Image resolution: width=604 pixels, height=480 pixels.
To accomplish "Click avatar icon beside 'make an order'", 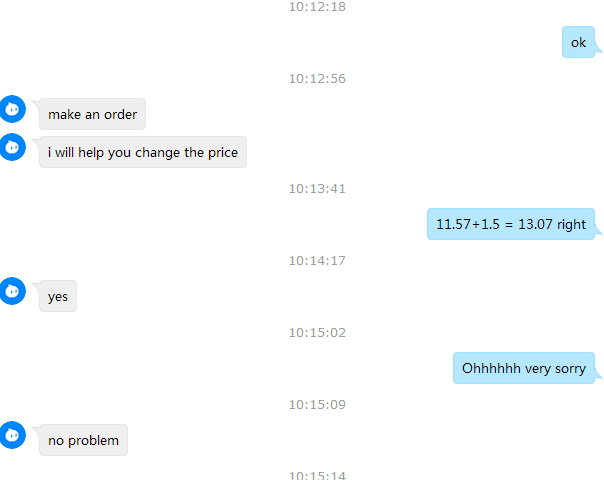I will tap(12, 109).
